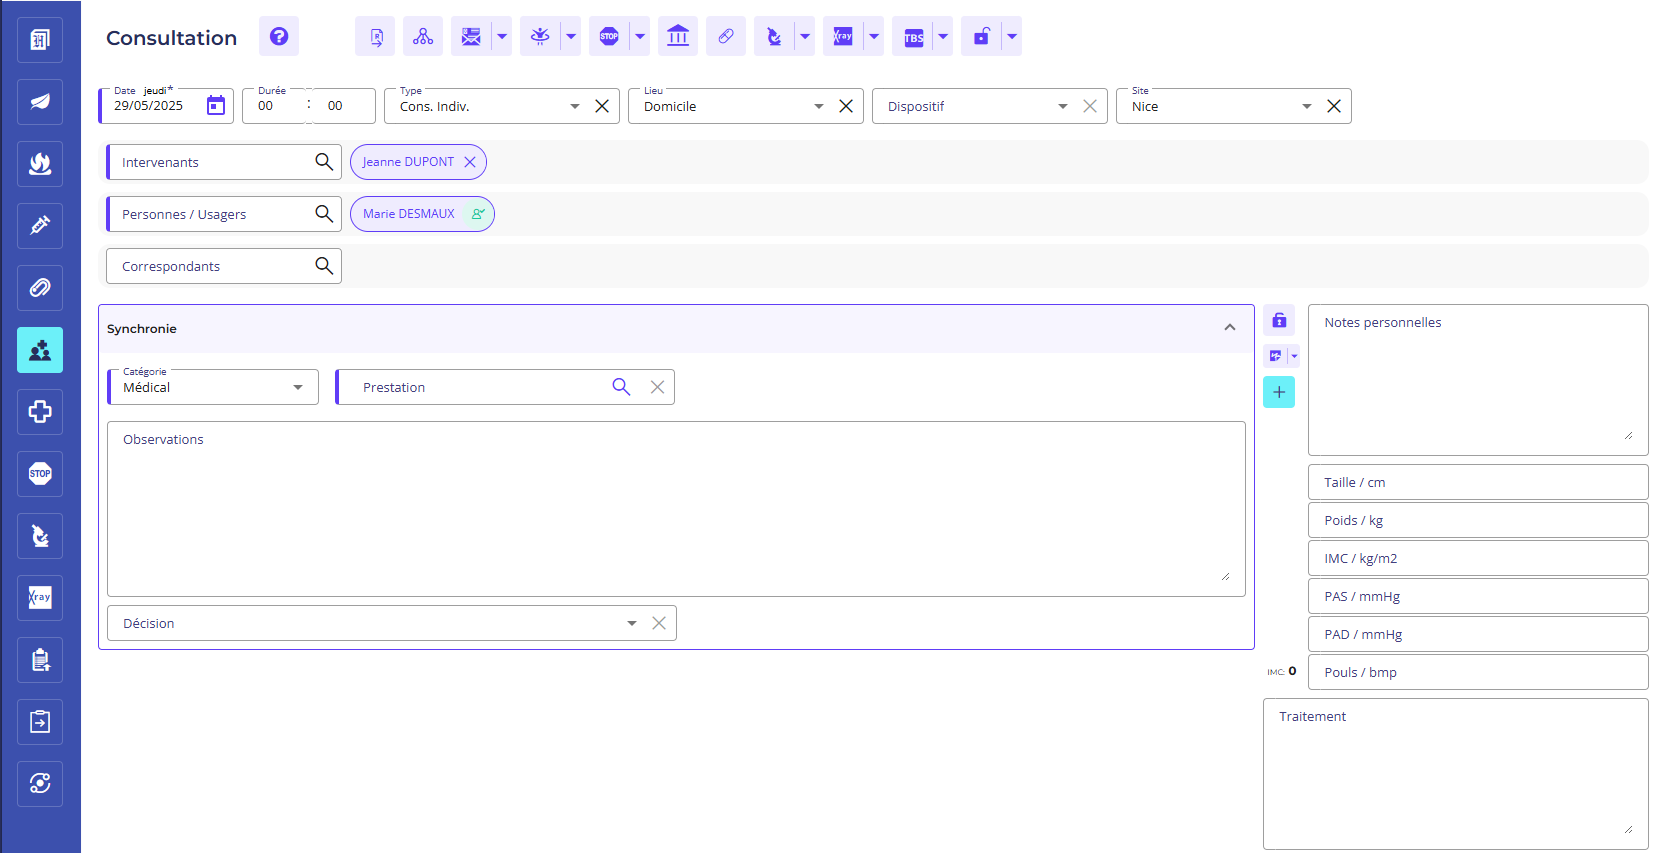Image resolution: width=1653 pixels, height=853 pixels.
Task: Click the pill capsule toolbar icon
Action: 726,37
